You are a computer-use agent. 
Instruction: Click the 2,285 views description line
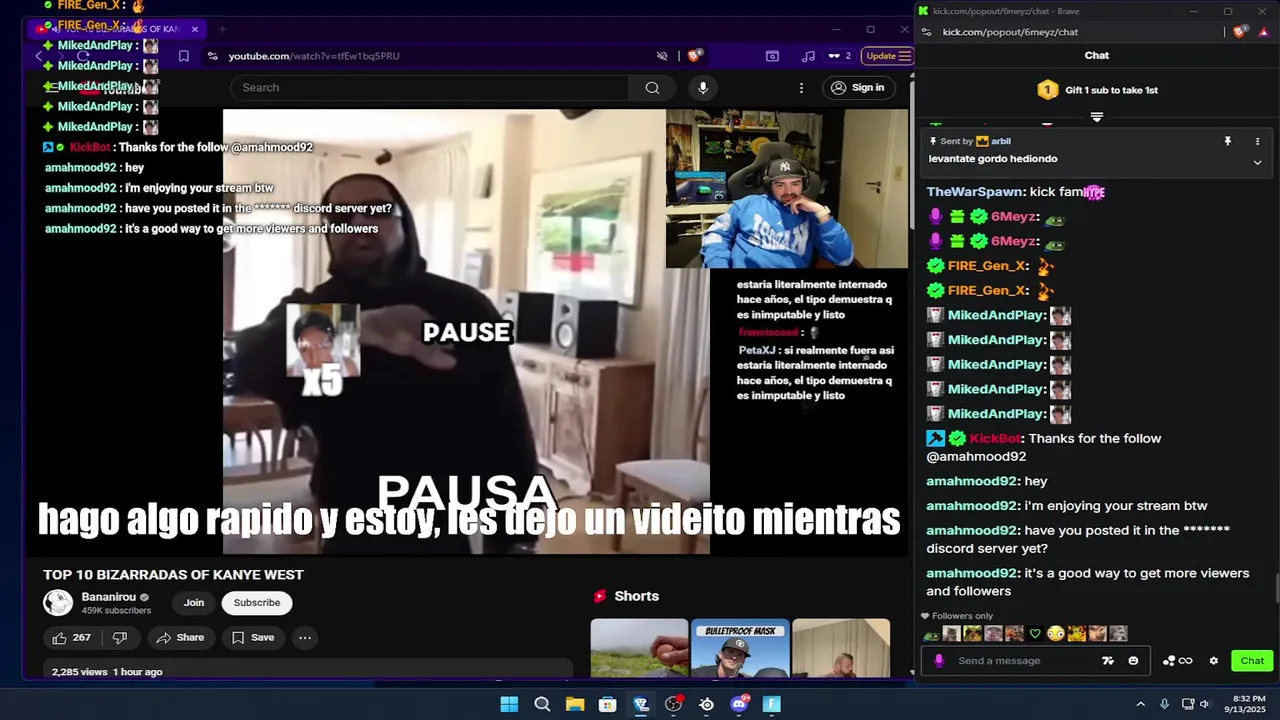107,672
